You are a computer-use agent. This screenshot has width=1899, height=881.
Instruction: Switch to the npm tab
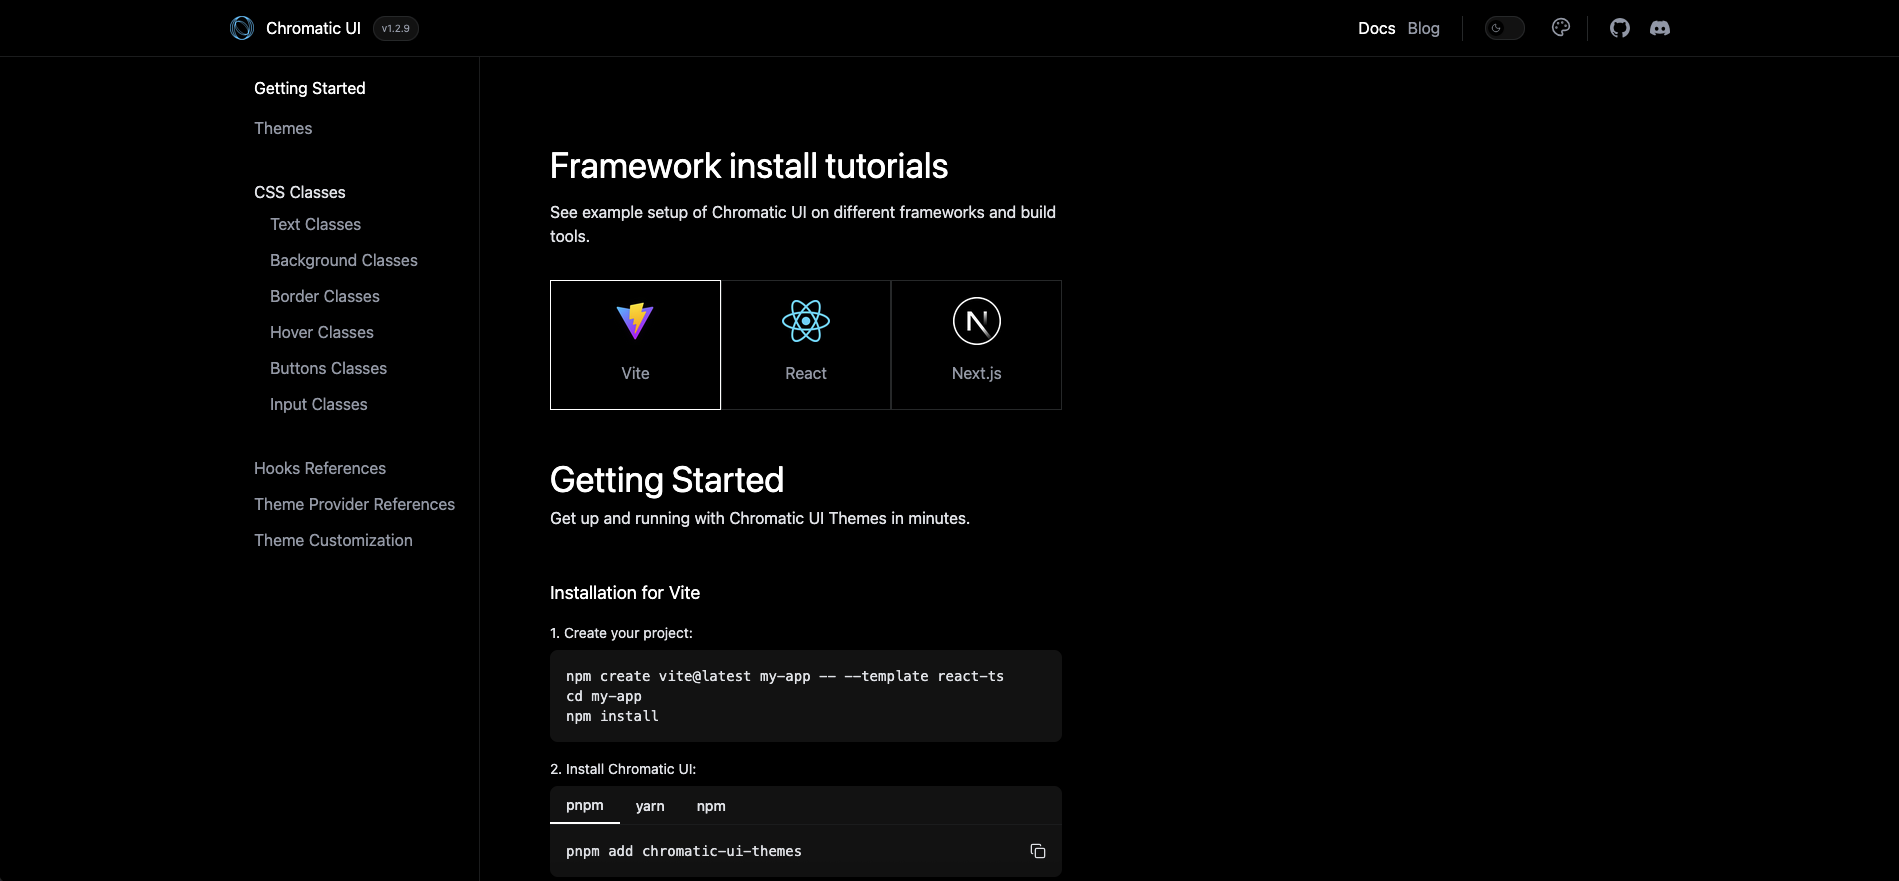[x=711, y=806]
